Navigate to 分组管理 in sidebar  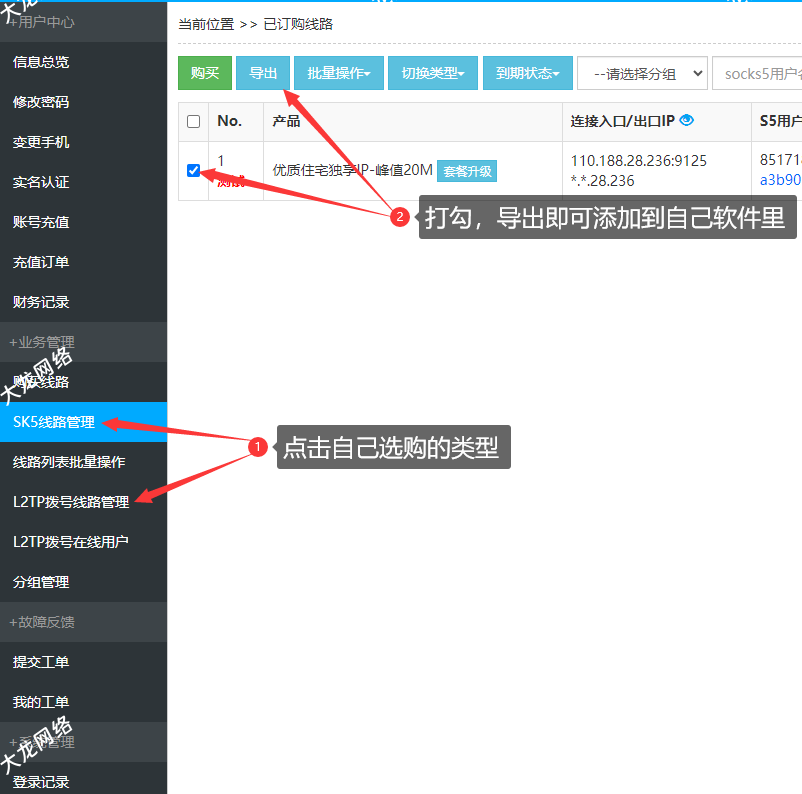(x=41, y=582)
